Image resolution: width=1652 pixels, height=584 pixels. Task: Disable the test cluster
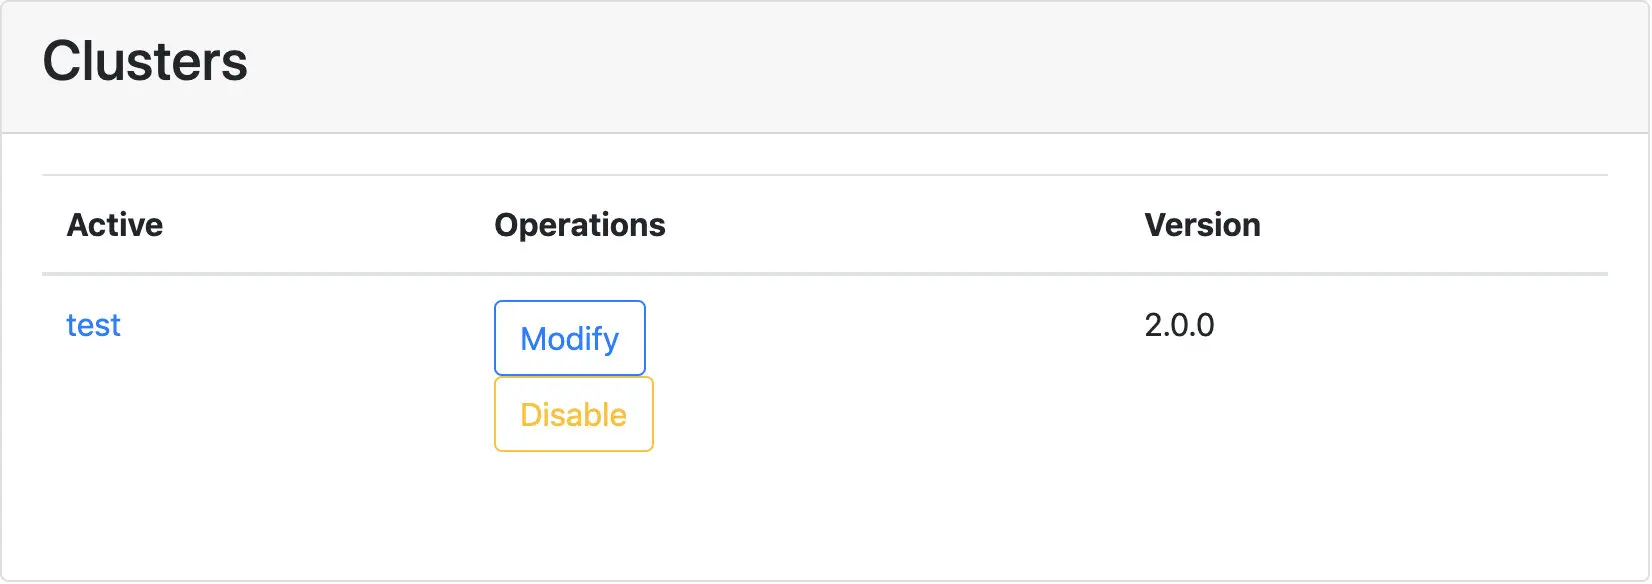573,414
